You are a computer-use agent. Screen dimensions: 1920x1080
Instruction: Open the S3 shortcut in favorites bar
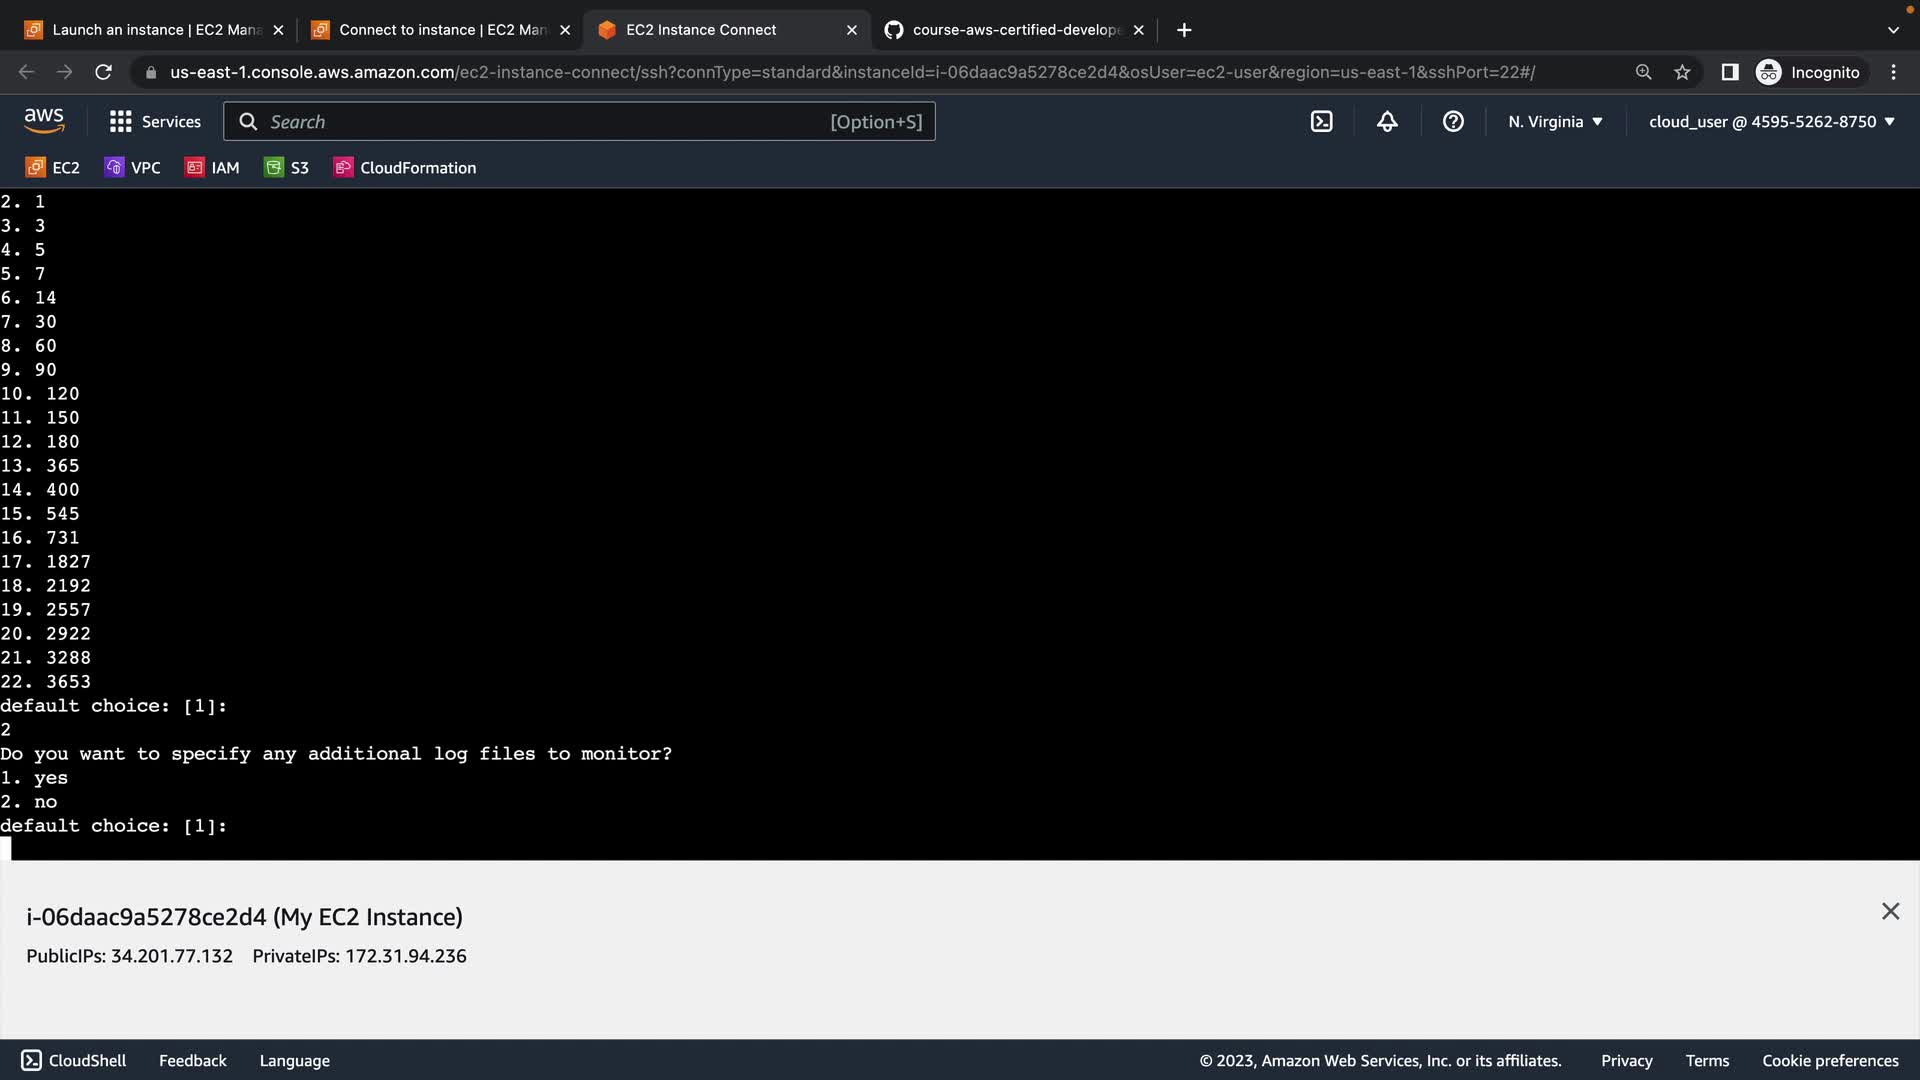click(286, 168)
